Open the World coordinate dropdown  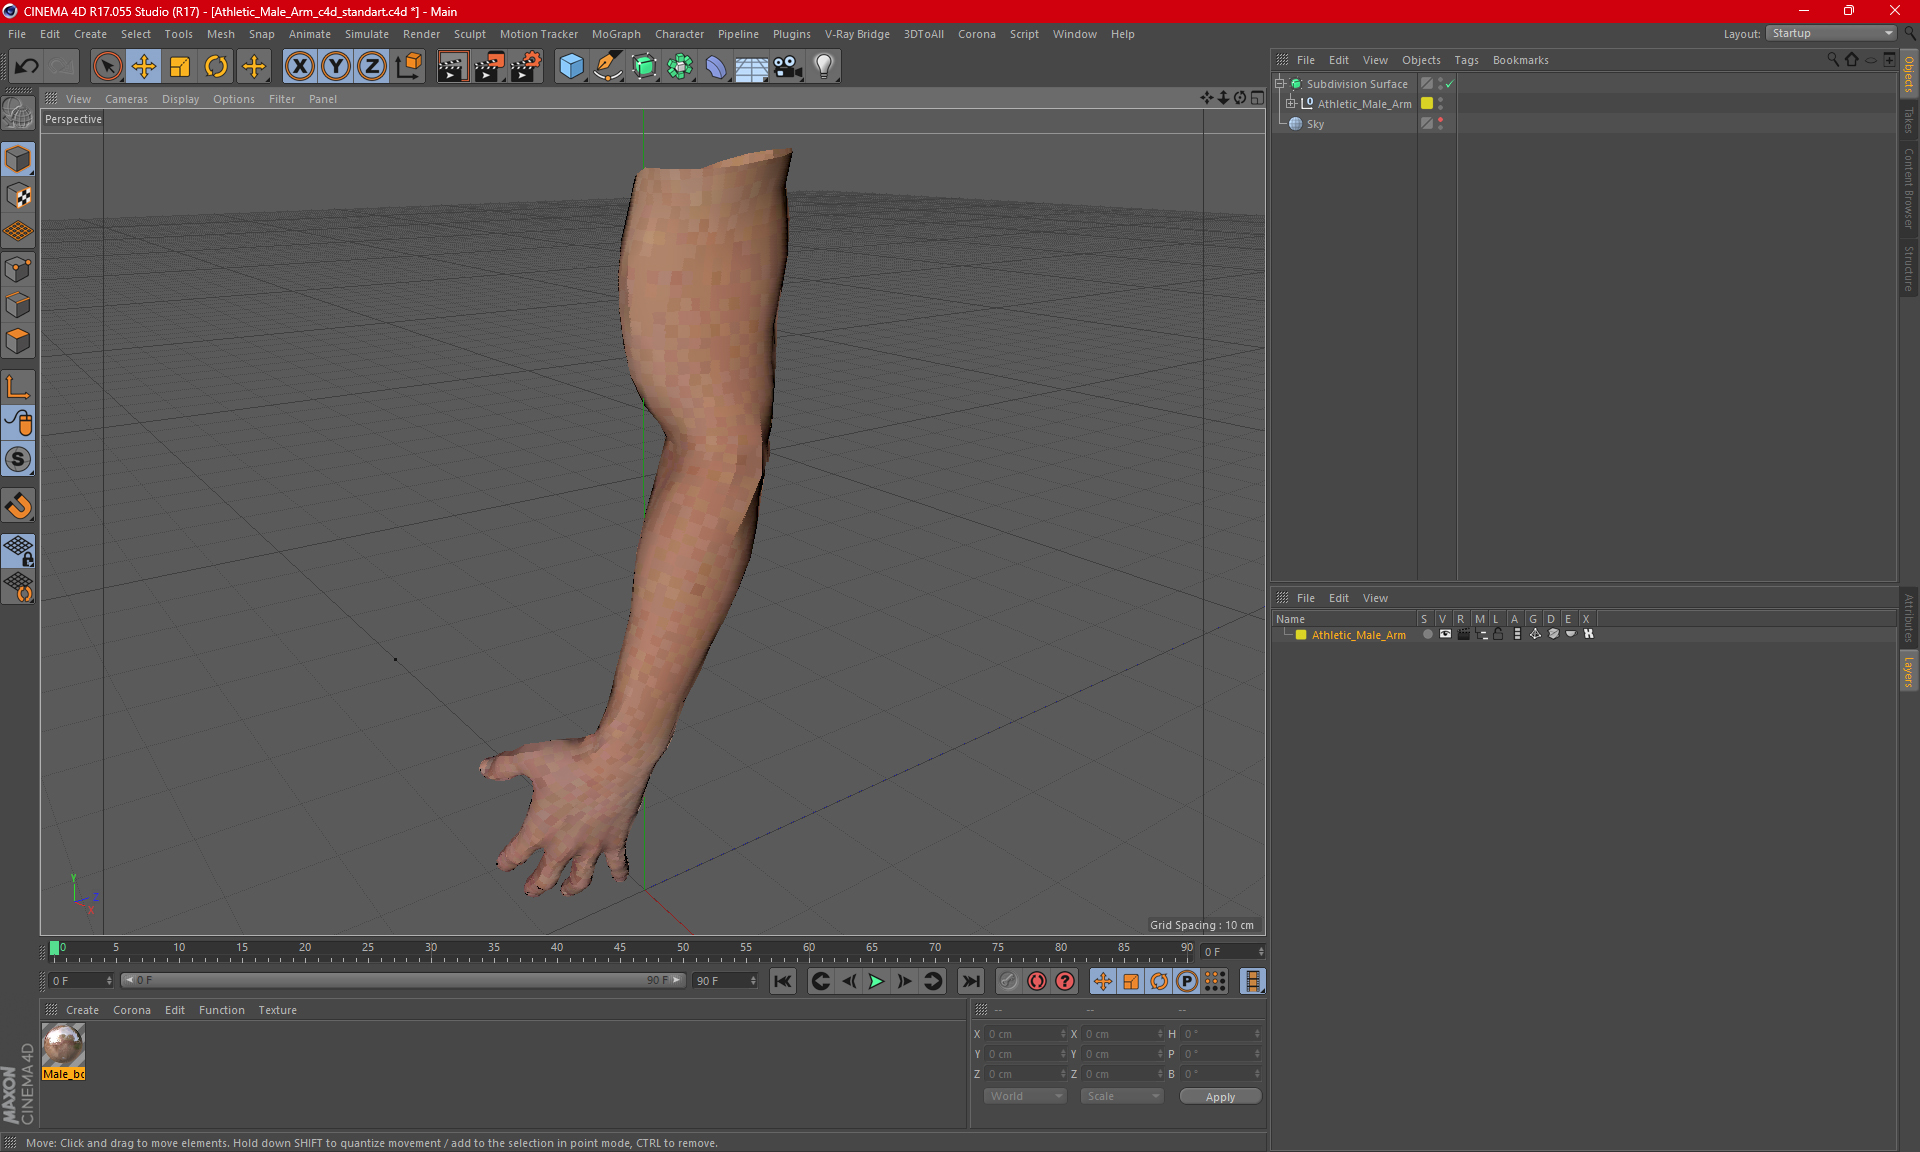click(1026, 1096)
